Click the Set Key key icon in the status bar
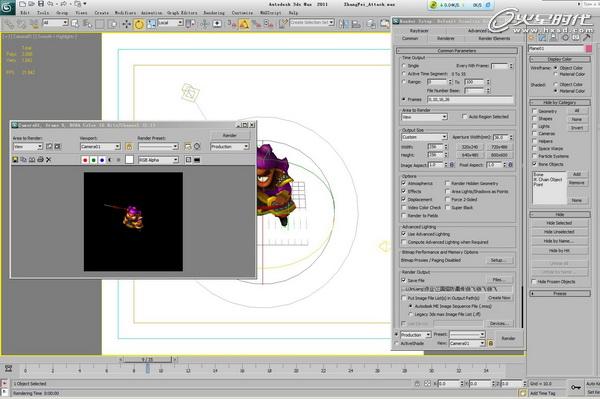The width and height of the screenshot is (600, 399). tap(576, 387)
